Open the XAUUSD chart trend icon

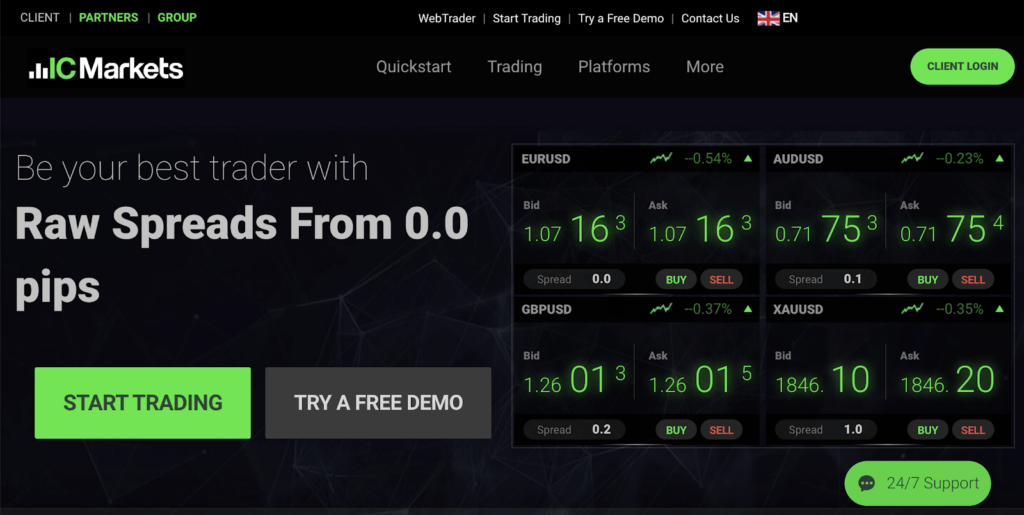(912, 309)
